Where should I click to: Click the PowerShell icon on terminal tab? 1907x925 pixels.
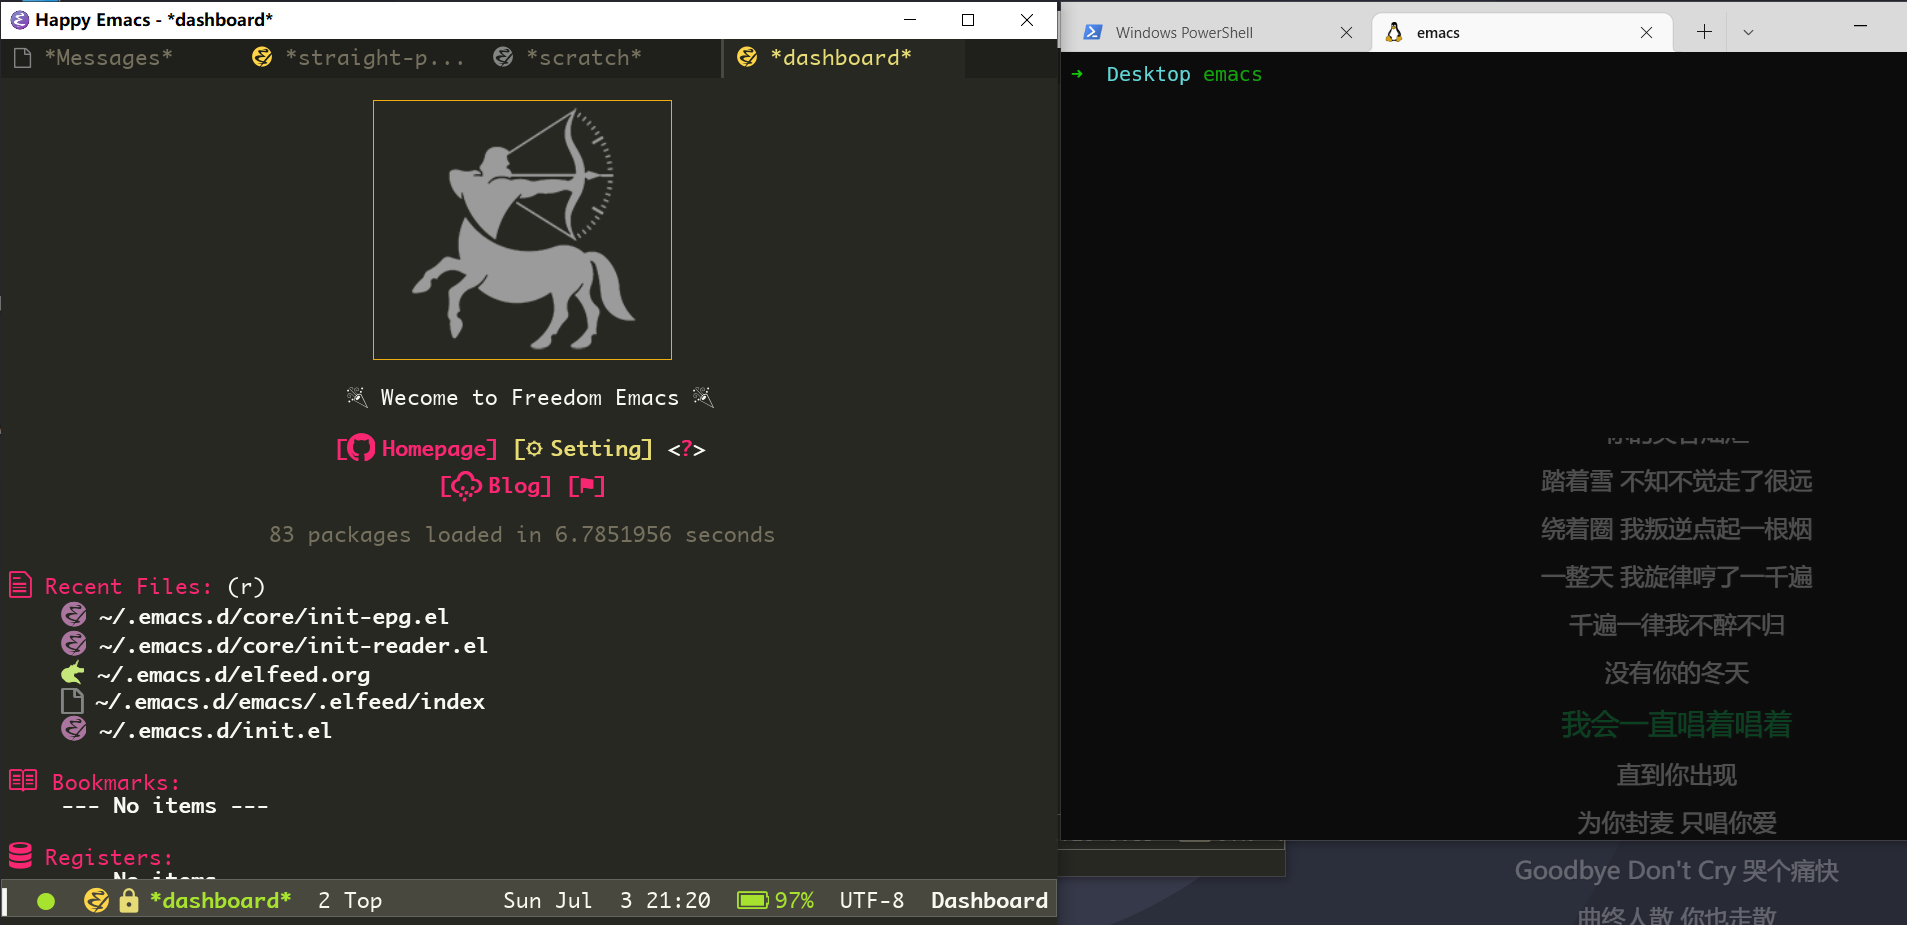(1093, 32)
